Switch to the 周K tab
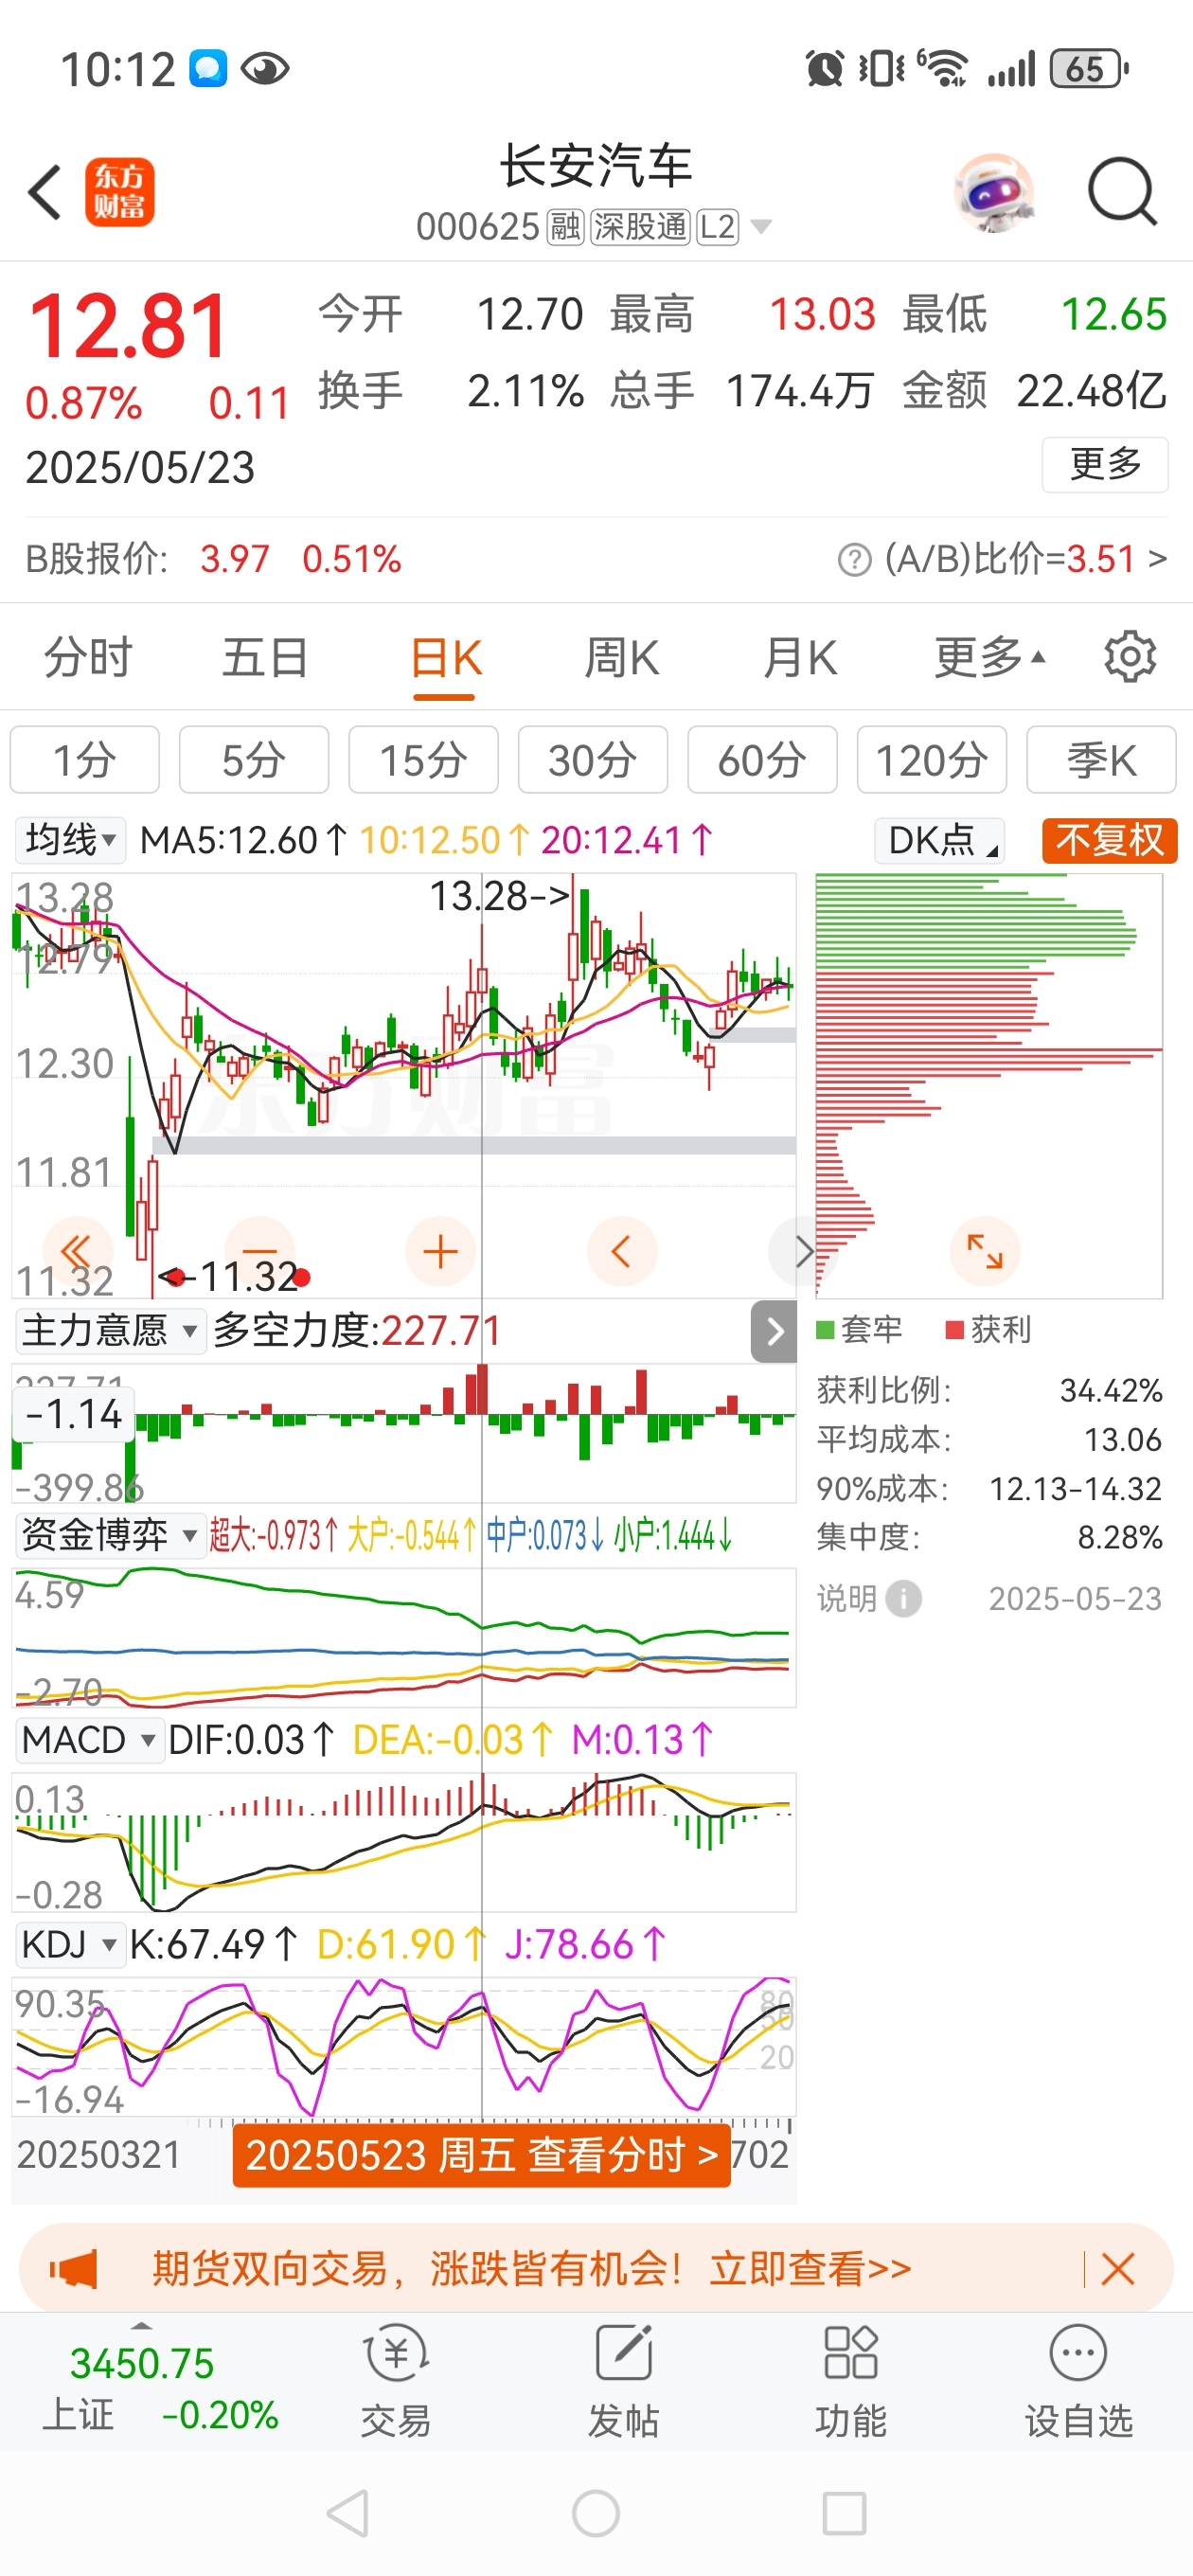Screen dimensions: 1193x2576 coord(622,657)
